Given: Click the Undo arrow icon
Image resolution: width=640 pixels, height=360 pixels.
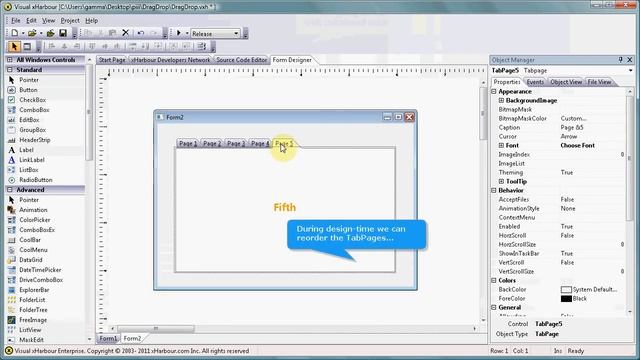Looking at the screenshot, I should tap(141, 33).
